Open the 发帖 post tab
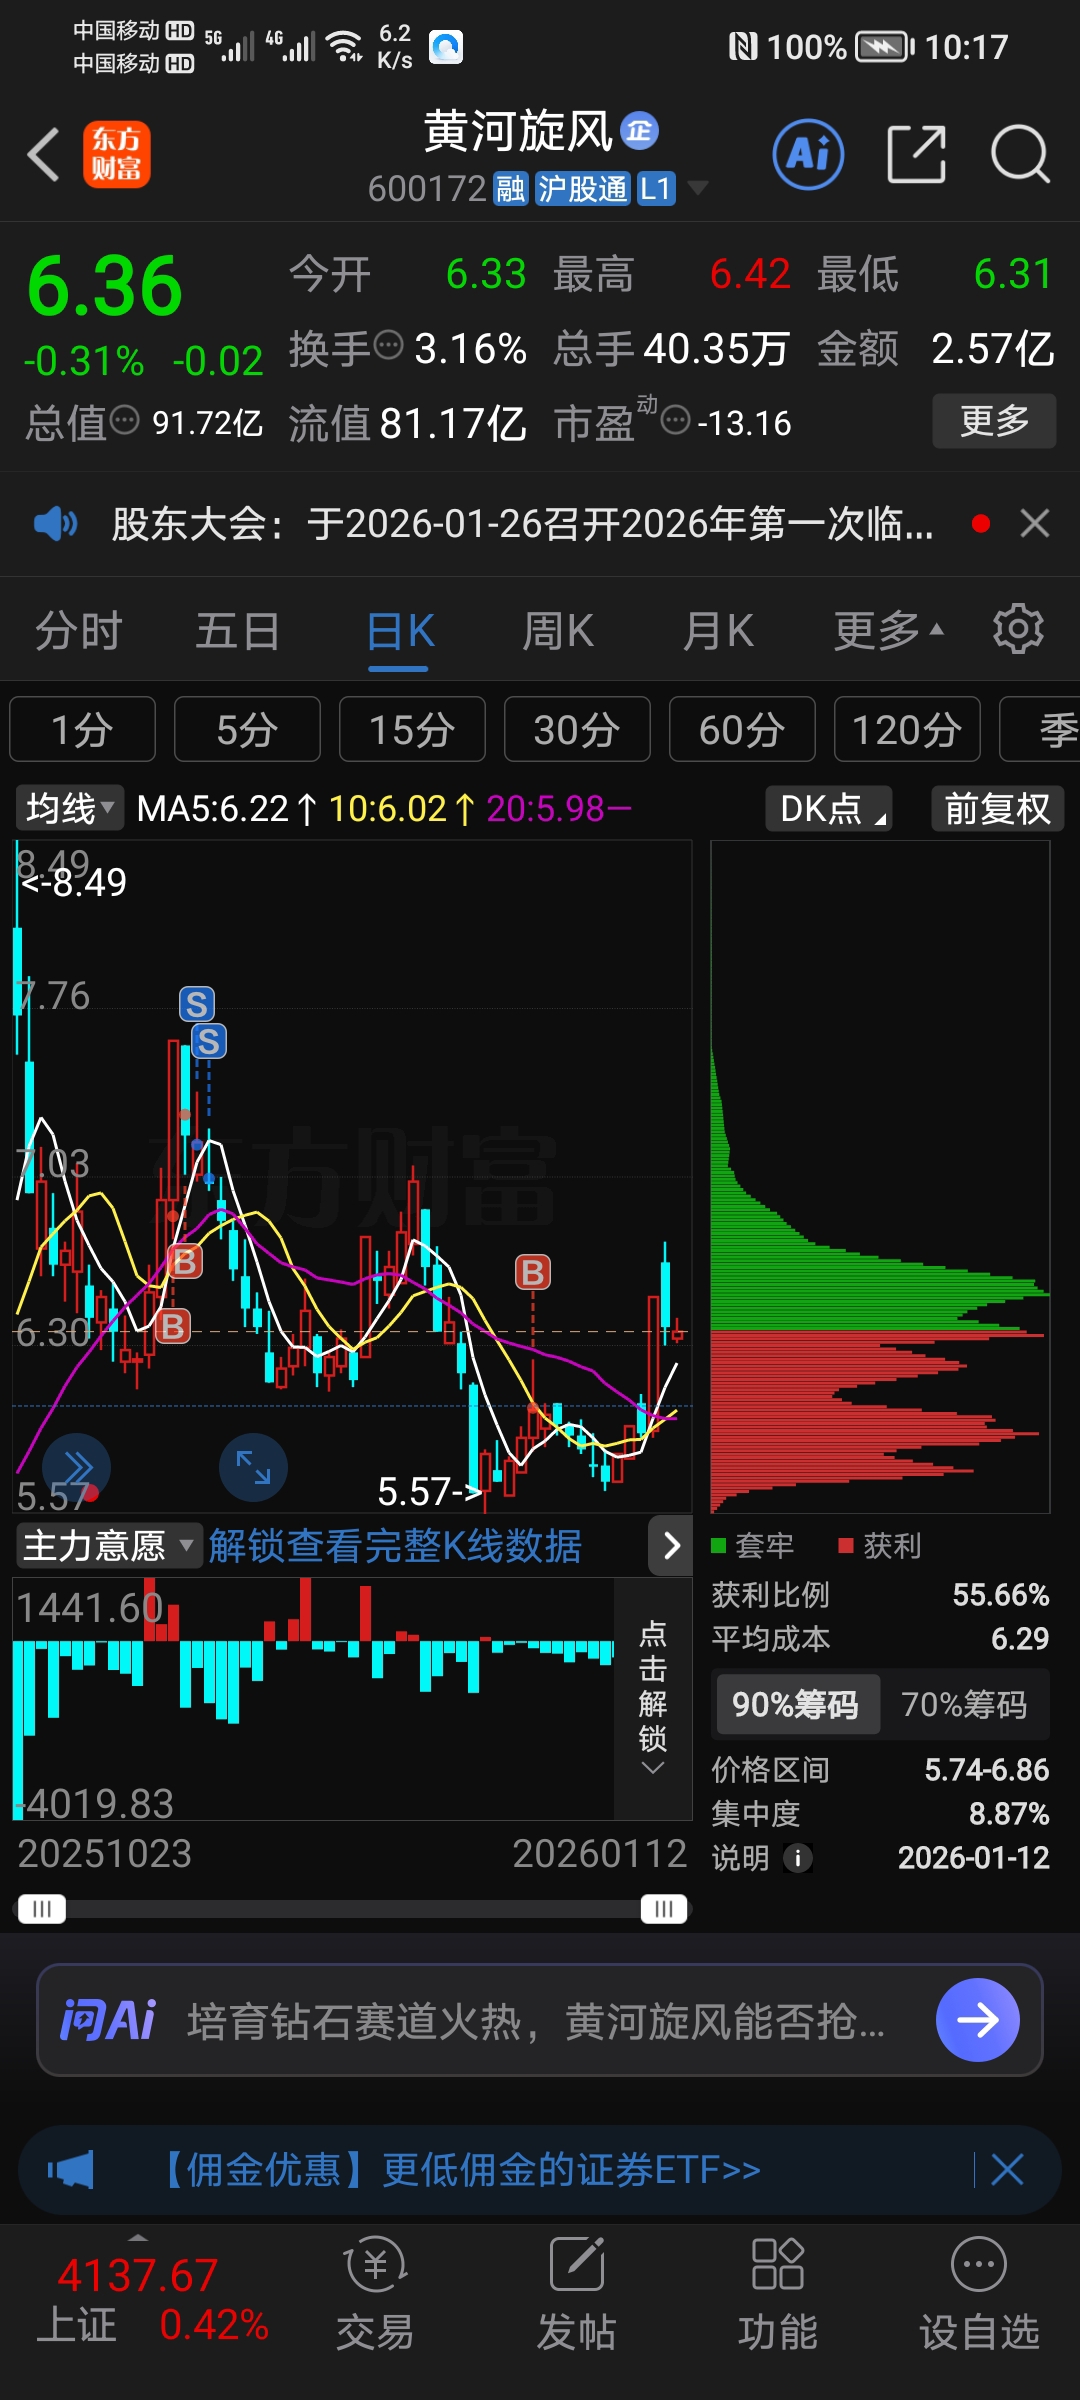This screenshot has height=2400, width=1080. [x=577, y=2294]
